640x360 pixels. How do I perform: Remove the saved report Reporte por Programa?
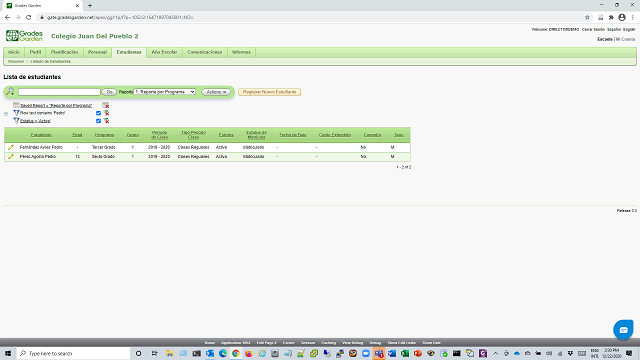[x=106, y=105]
